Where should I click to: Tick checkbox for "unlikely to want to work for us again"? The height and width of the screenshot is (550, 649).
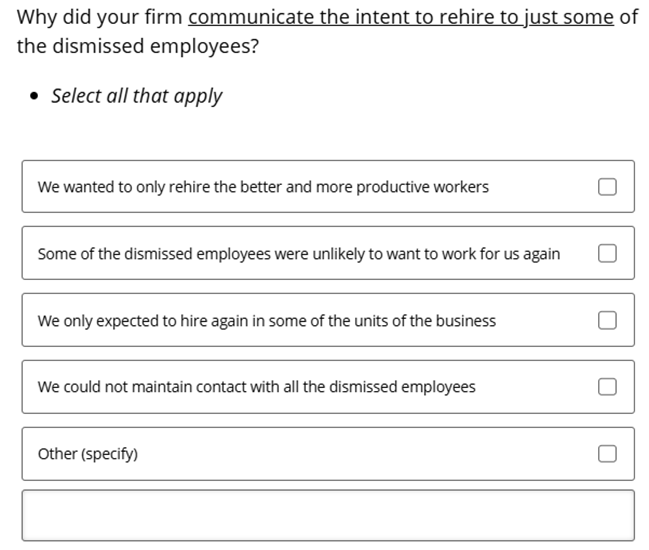[606, 254]
